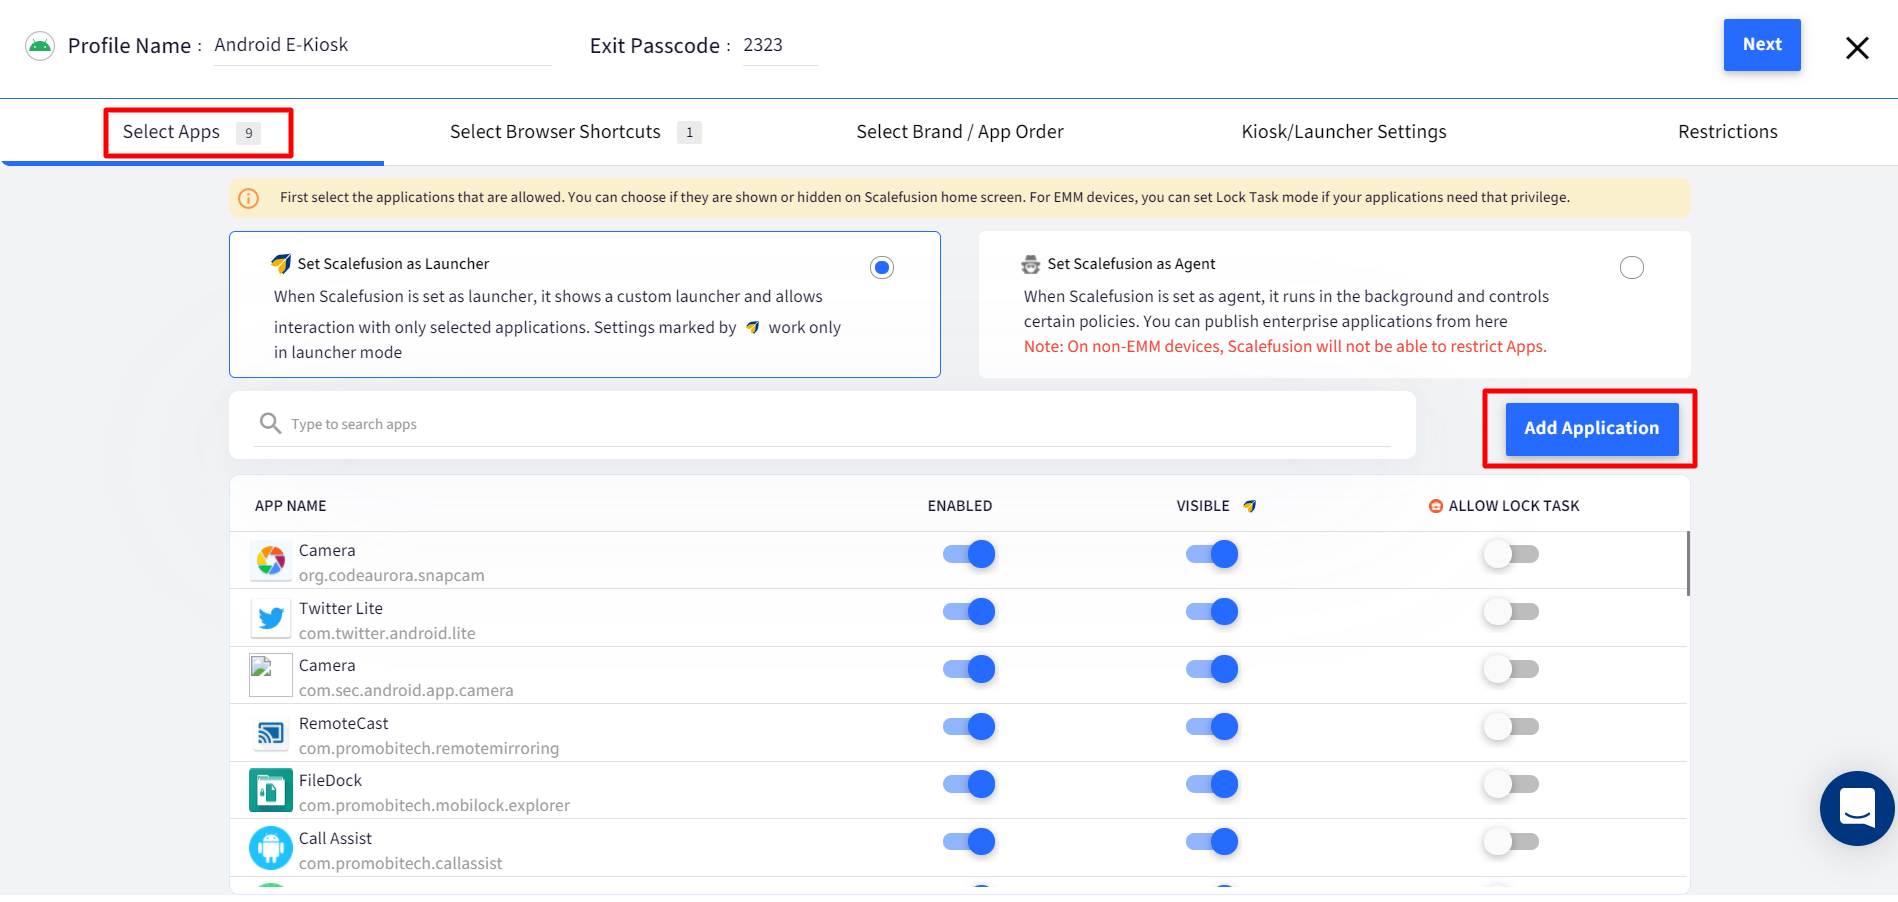Click the app list scrollbar
This screenshot has width=1898, height=902.
pos(1688,564)
